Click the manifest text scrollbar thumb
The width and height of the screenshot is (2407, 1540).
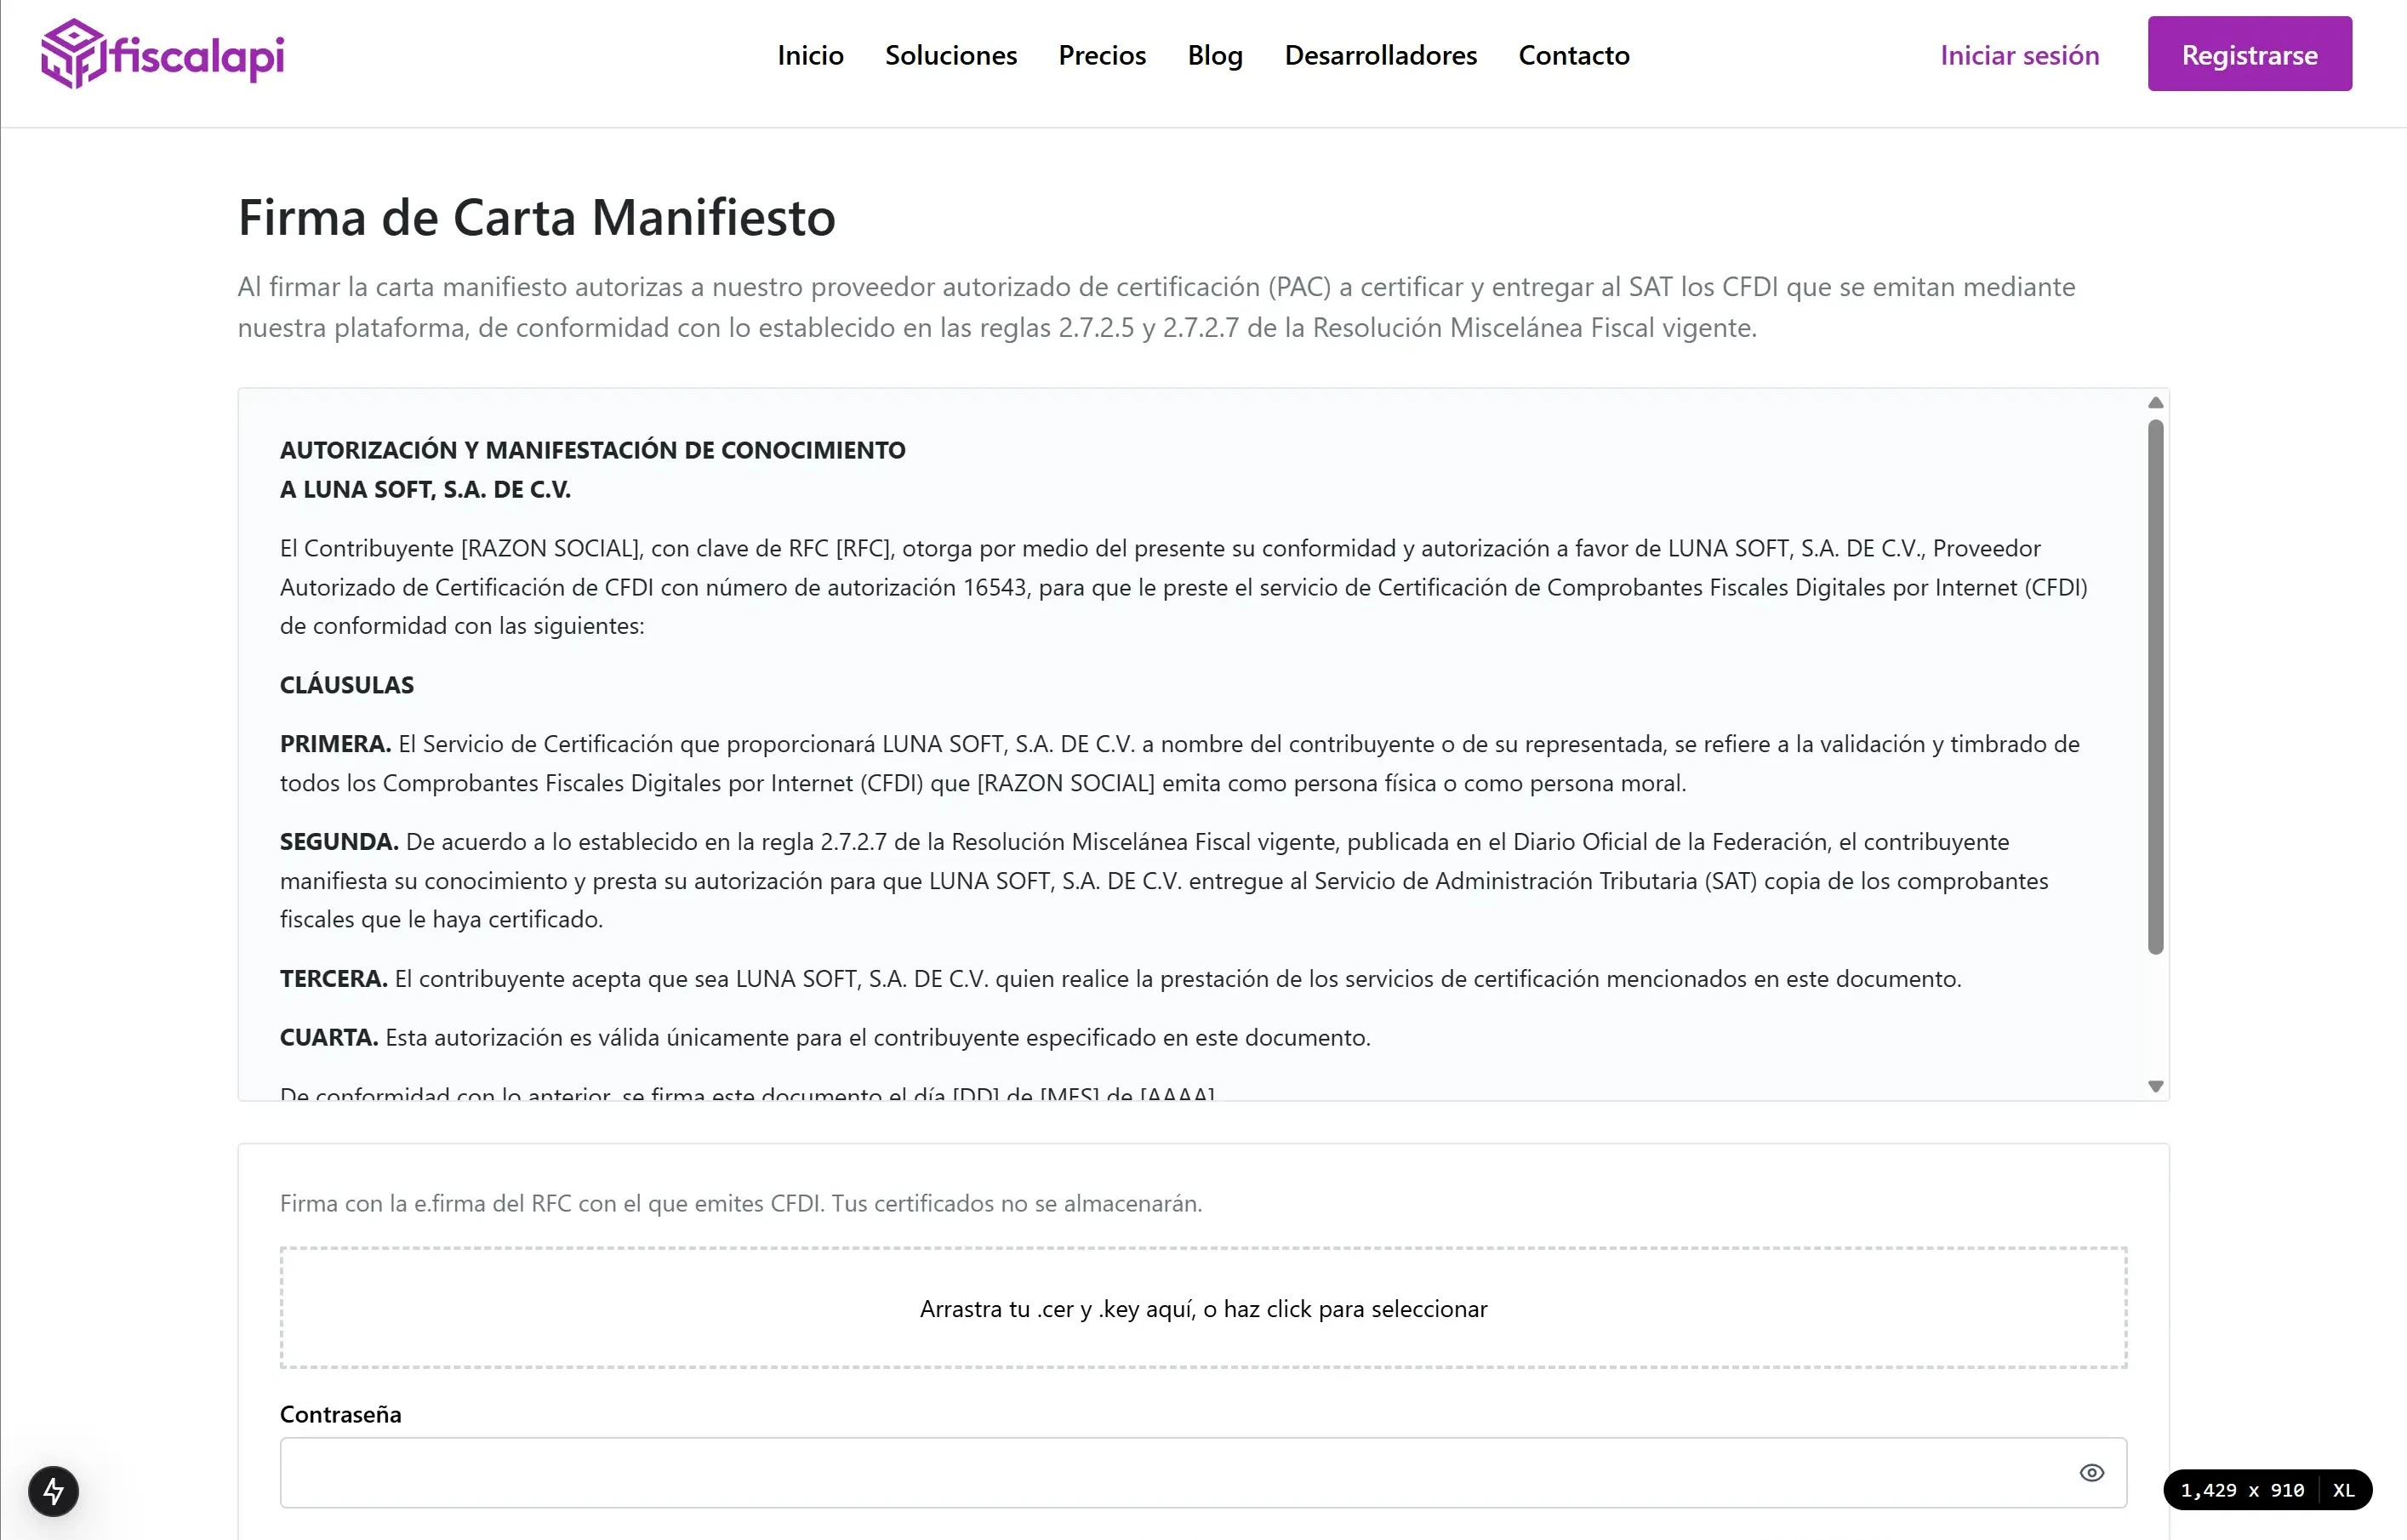click(x=2155, y=685)
